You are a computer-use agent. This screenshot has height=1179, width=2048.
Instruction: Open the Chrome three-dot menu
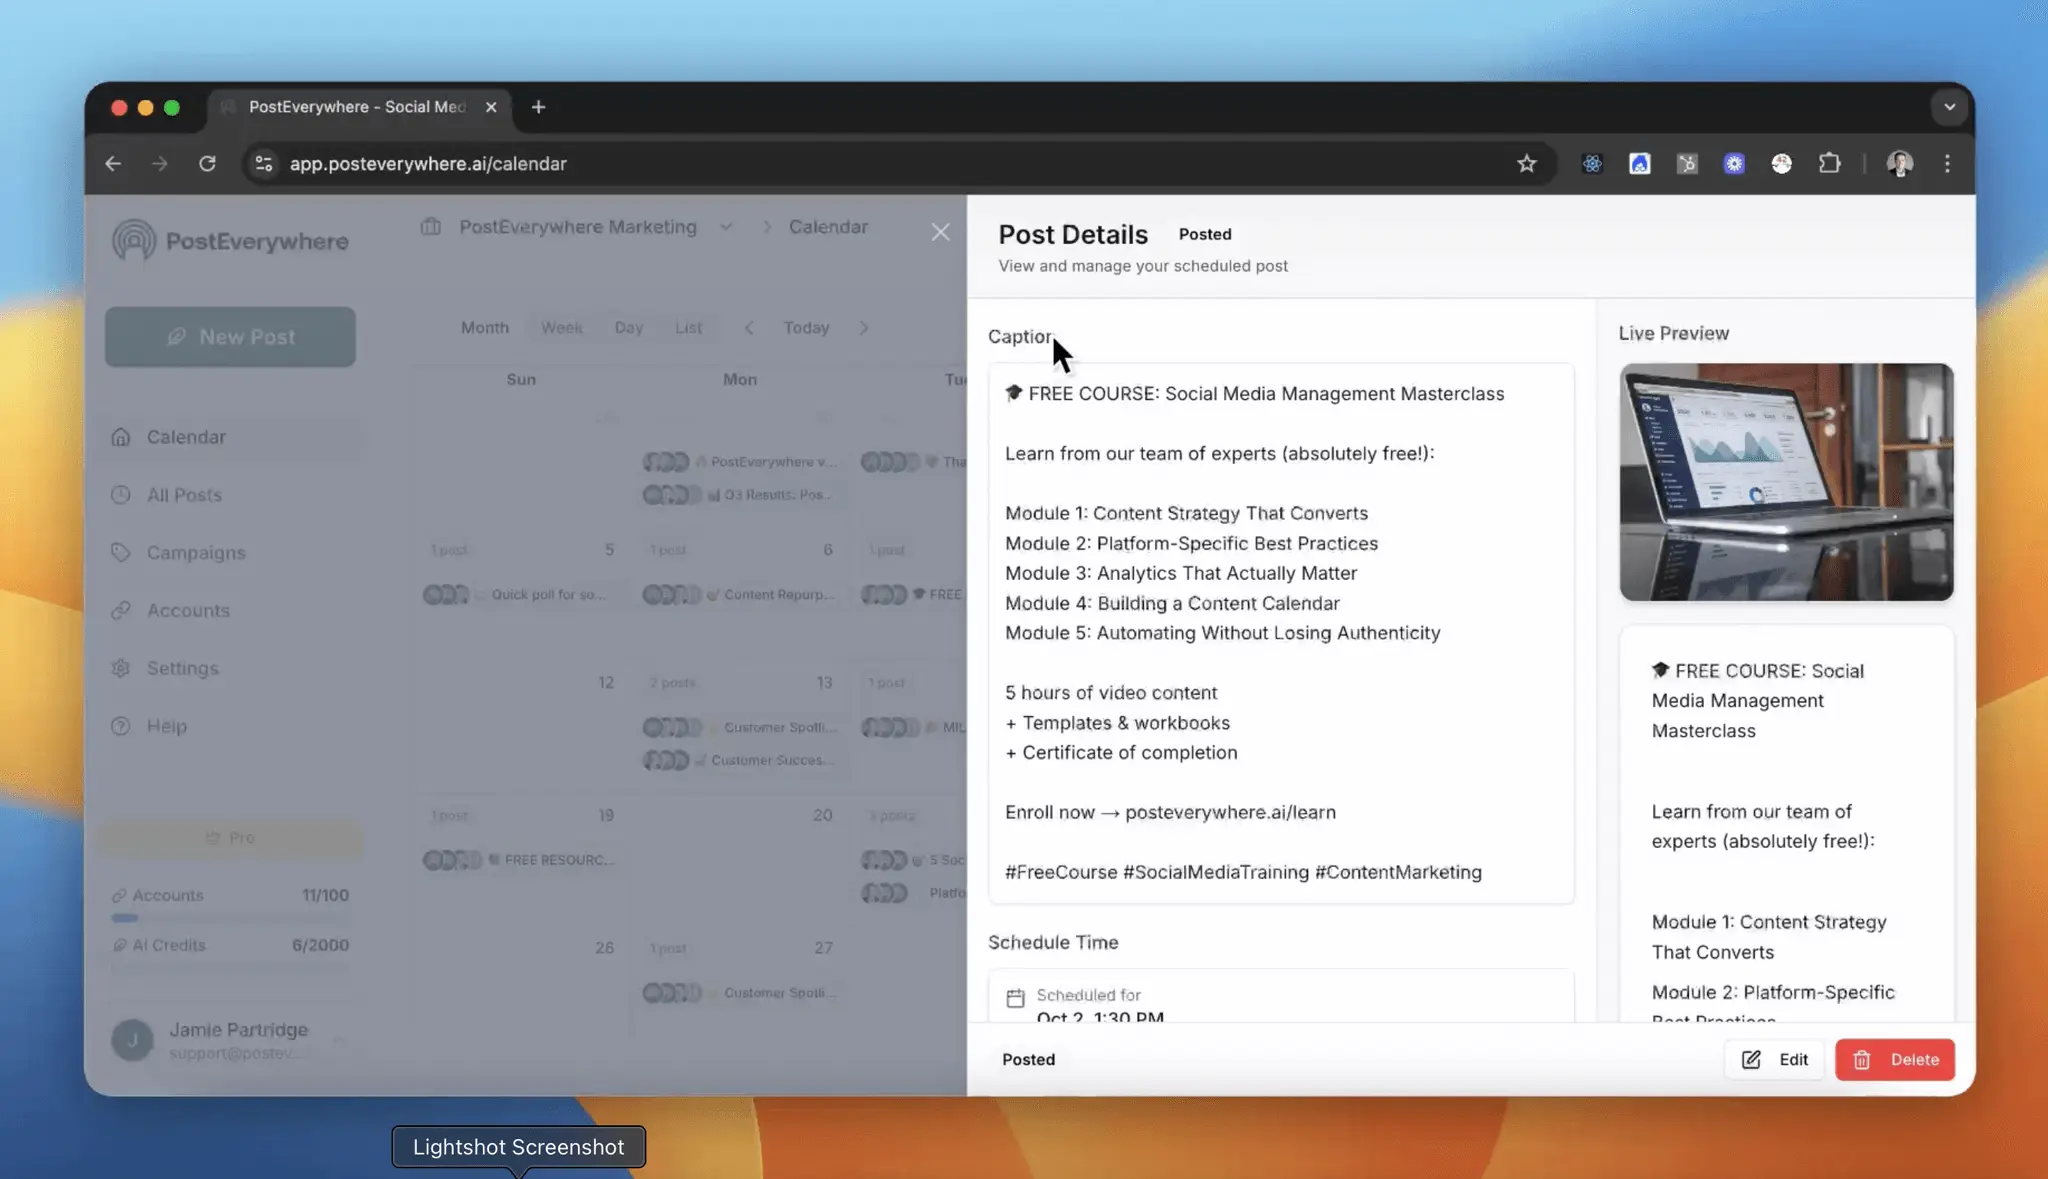point(1947,163)
